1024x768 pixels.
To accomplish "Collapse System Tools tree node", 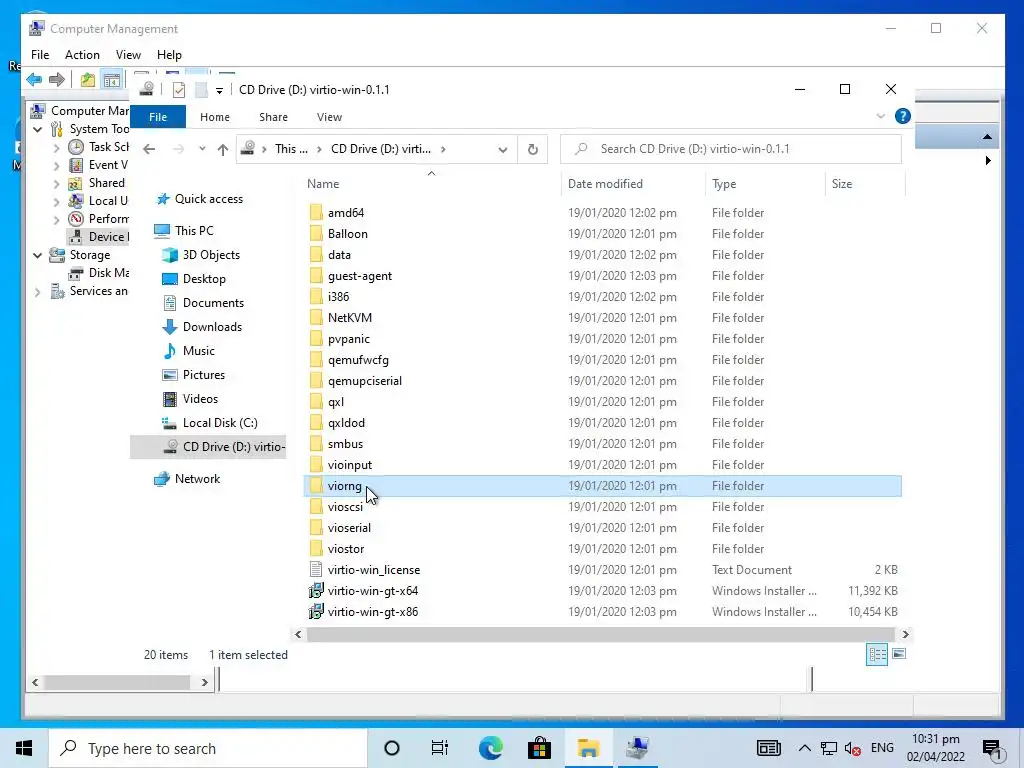I will coord(38,129).
